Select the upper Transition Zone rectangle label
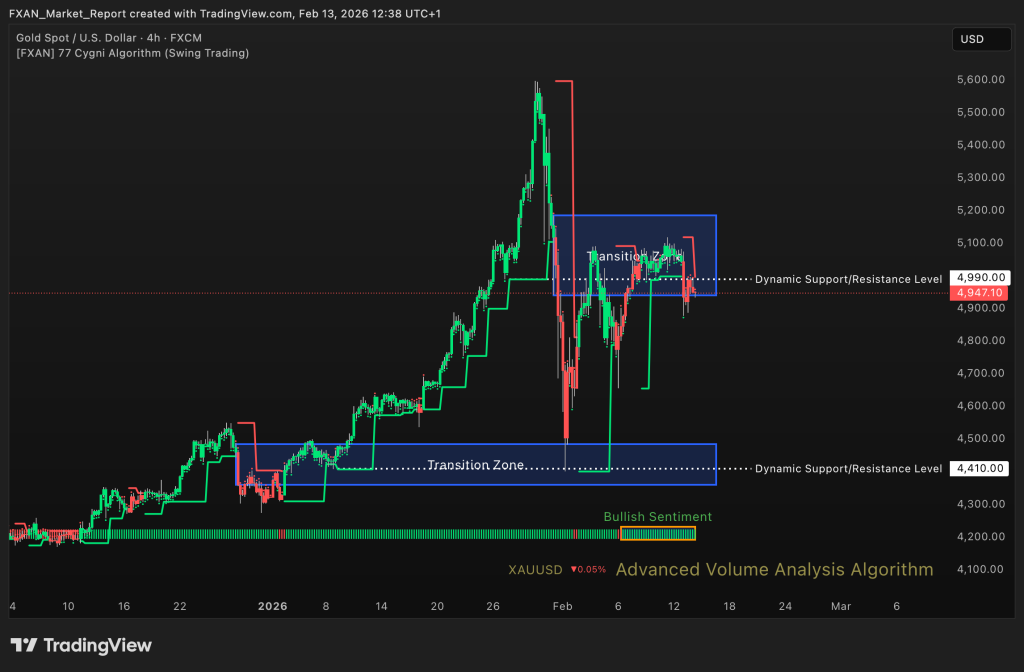The width and height of the screenshot is (1024, 672). (x=634, y=257)
